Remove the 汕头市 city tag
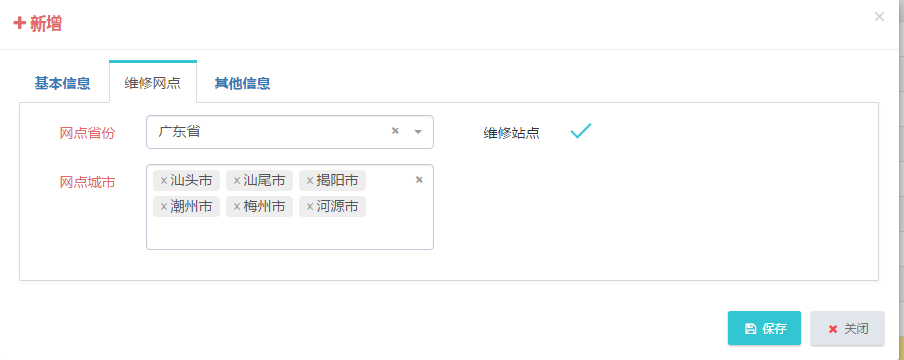The image size is (904, 360). point(164,181)
